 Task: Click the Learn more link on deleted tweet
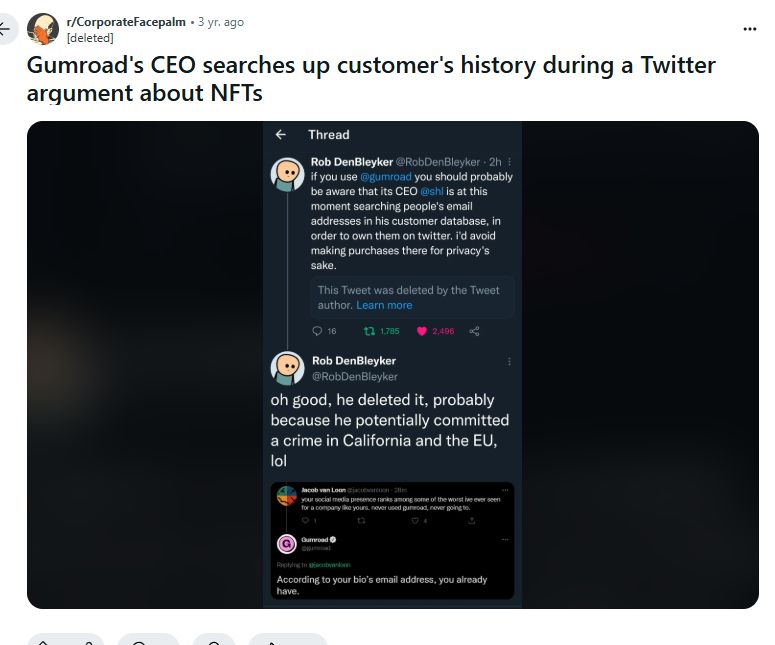click(384, 305)
